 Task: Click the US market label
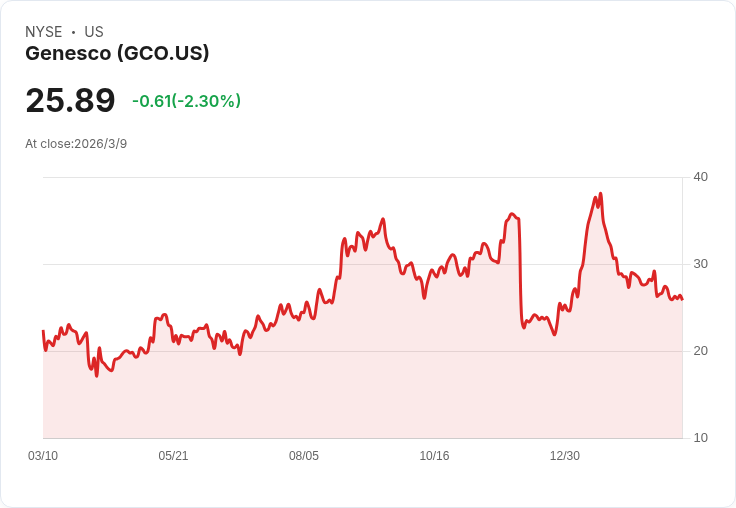pyautogui.click(x=94, y=32)
